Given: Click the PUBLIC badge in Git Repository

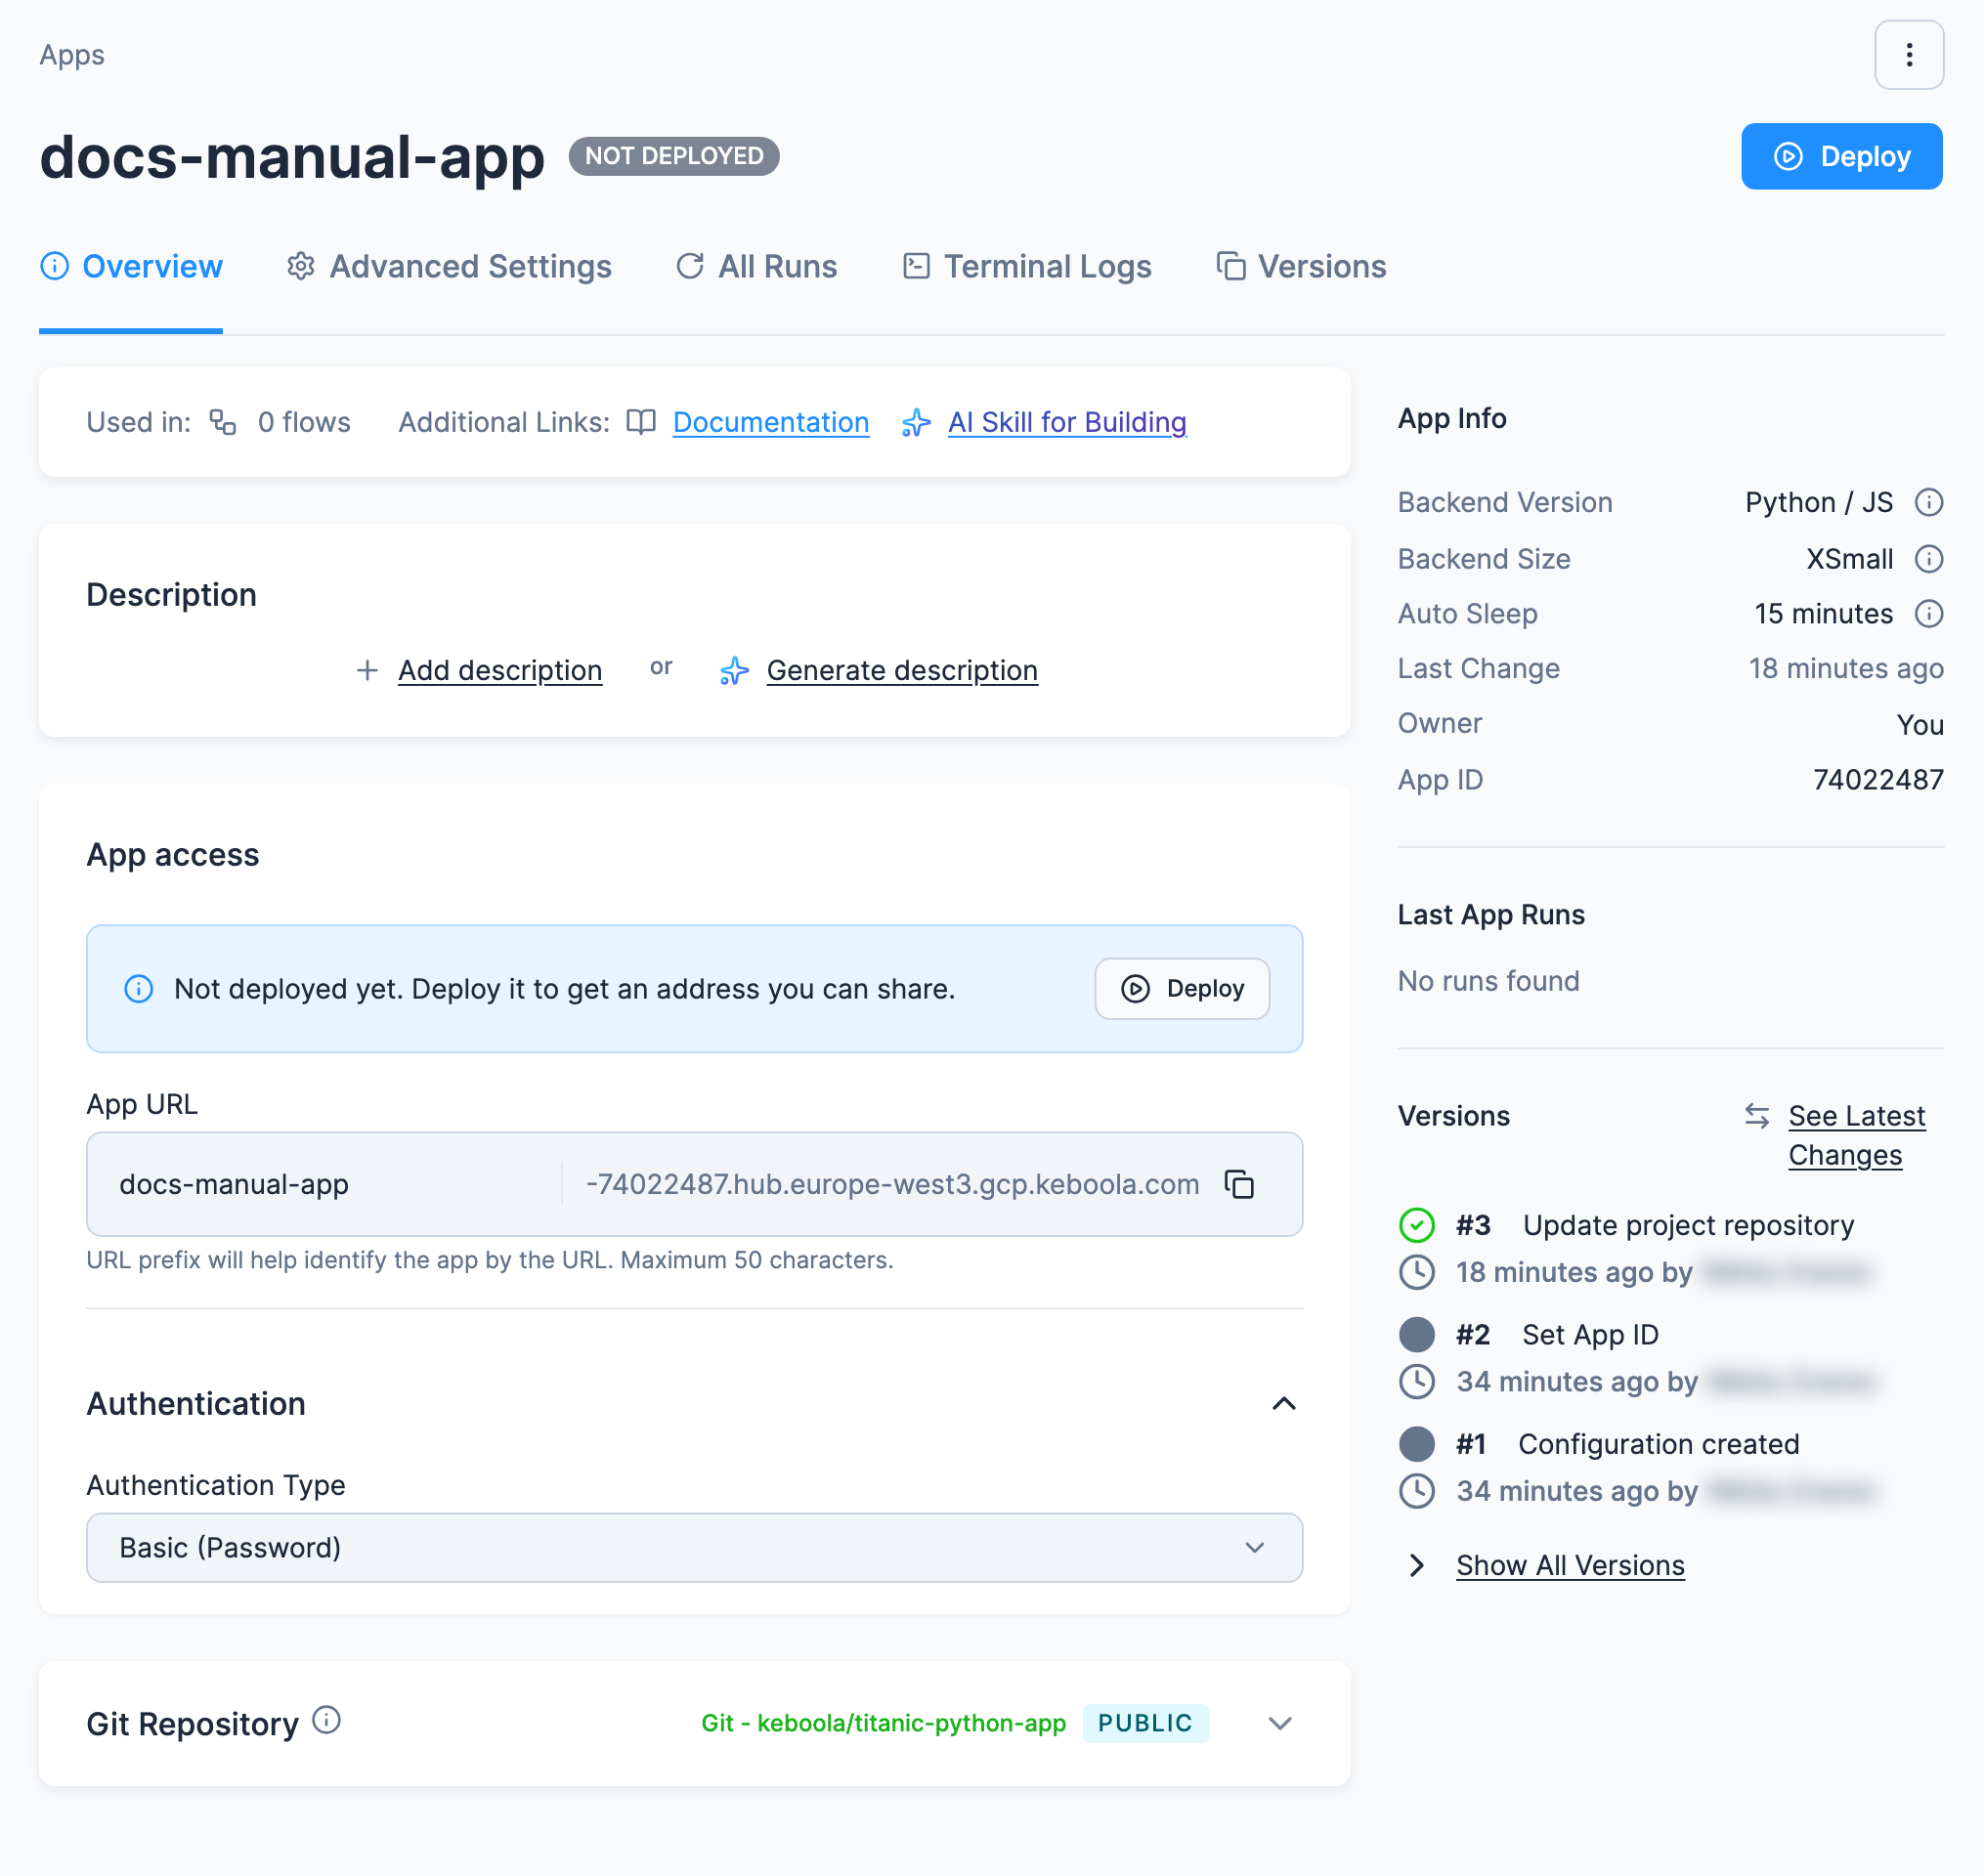Looking at the screenshot, I should (x=1145, y=1723).
